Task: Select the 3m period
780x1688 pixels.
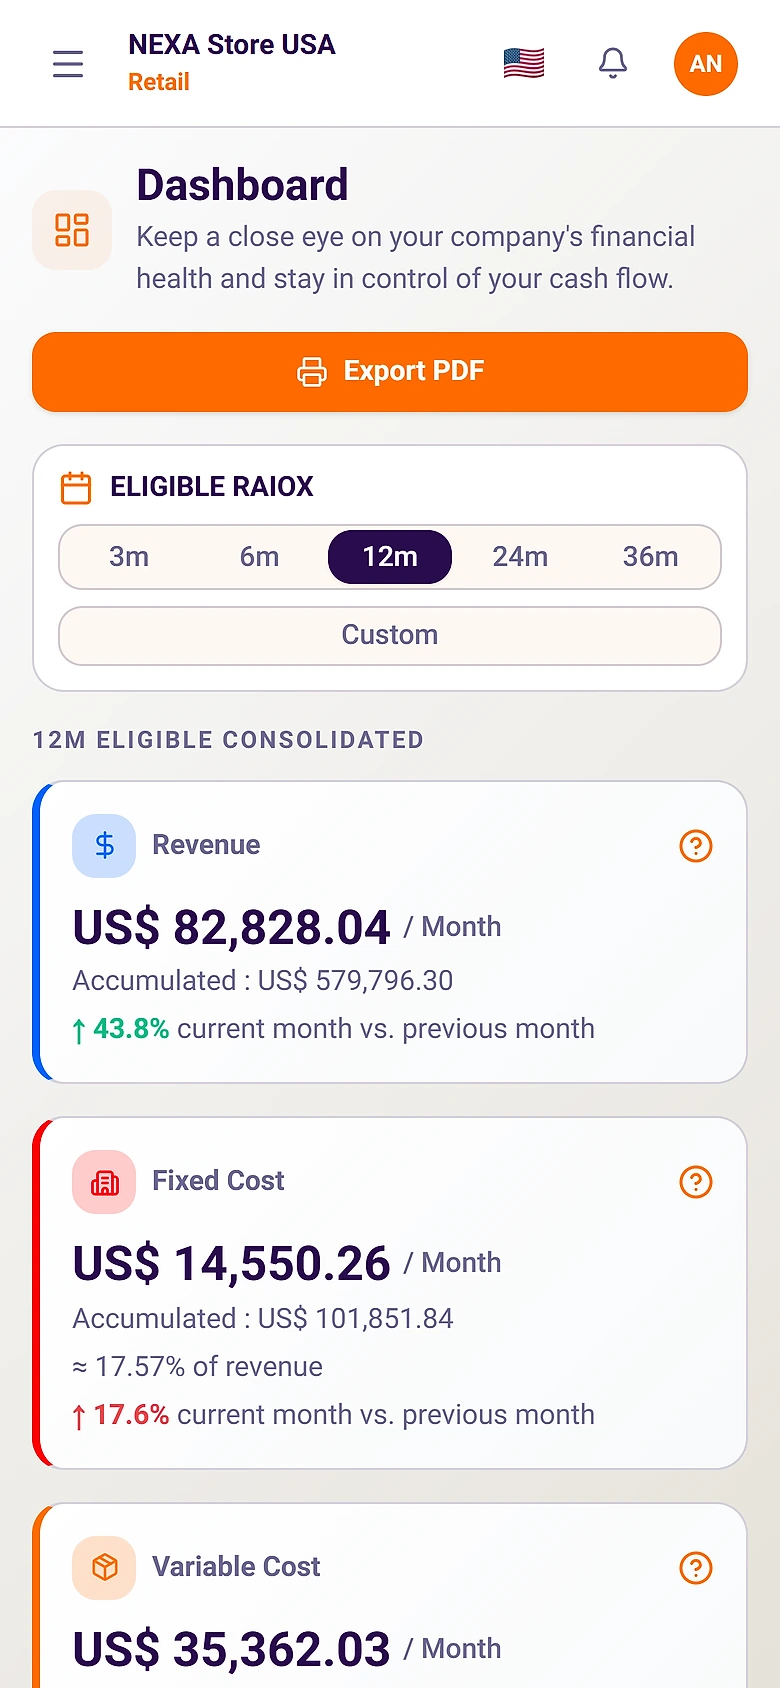Action: click(x=129, y=557)
